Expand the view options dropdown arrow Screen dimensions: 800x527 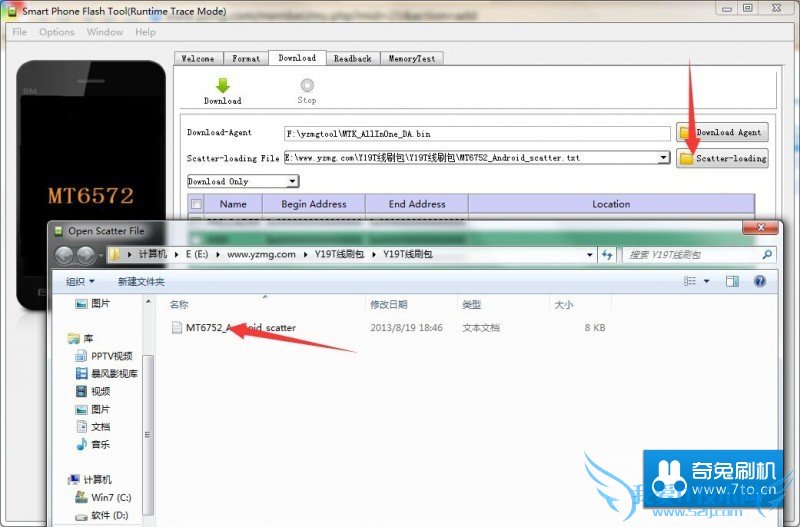pos(707,281)
